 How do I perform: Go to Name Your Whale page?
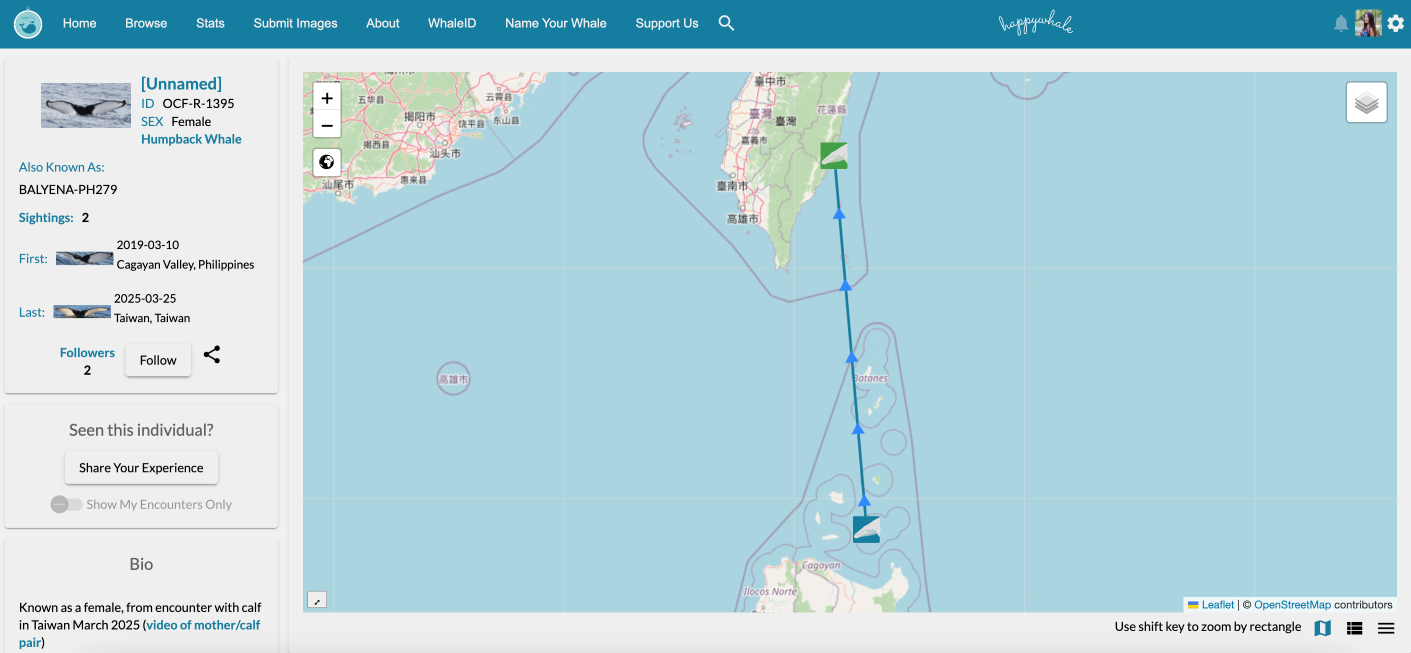[555, 23]
